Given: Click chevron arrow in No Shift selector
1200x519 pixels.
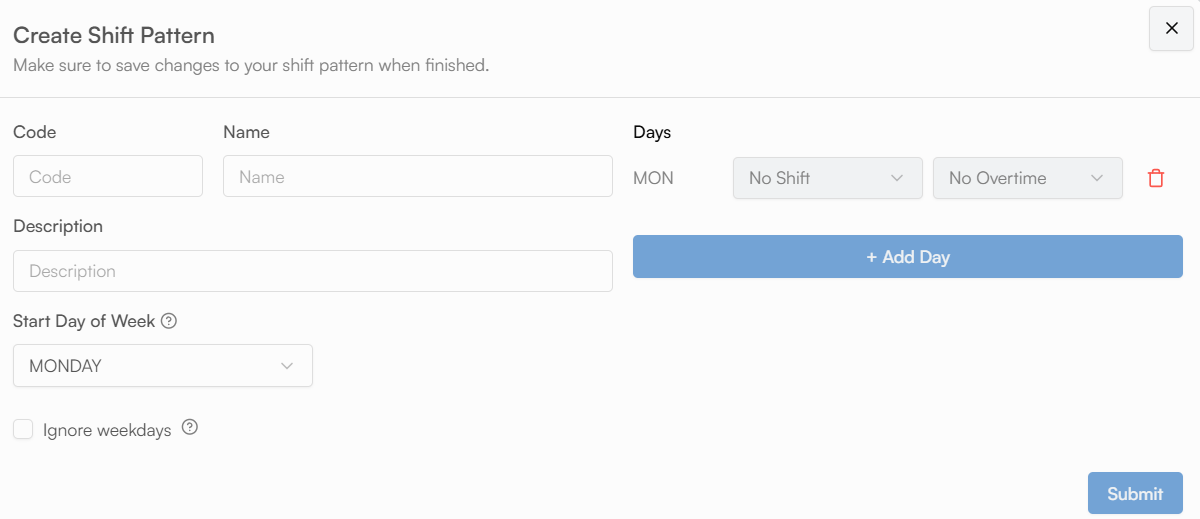Looking at the screenshot, I should pos(896,178).
